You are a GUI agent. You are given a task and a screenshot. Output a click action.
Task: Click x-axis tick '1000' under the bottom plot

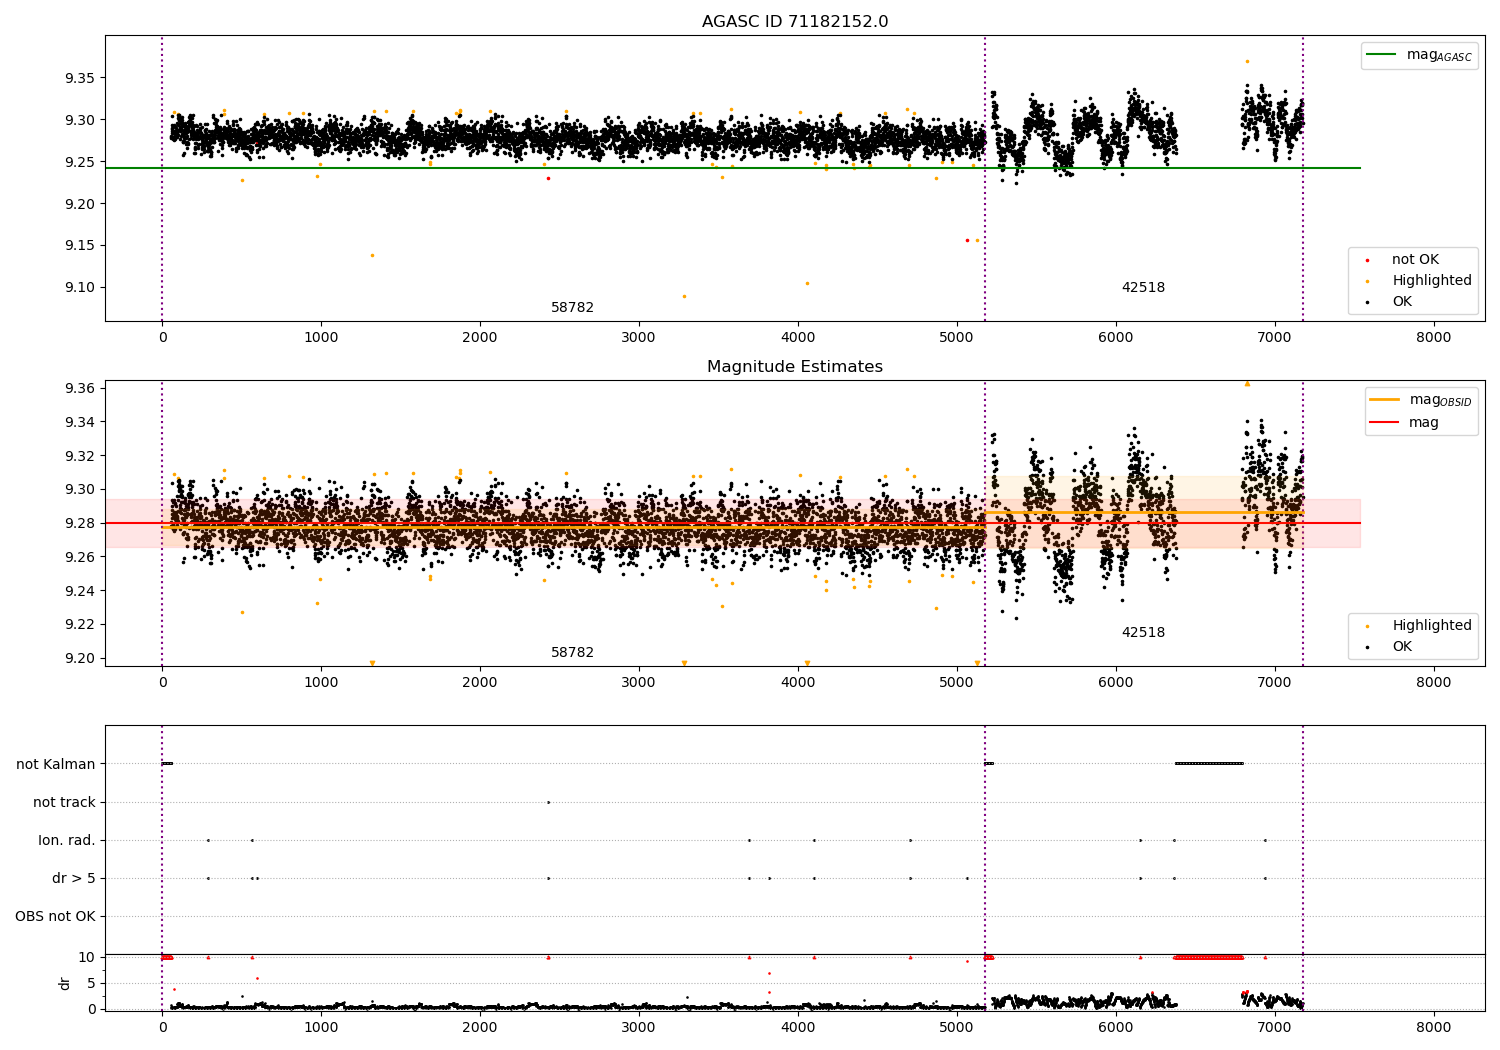pyautogui.click(x=321, y=1027)
